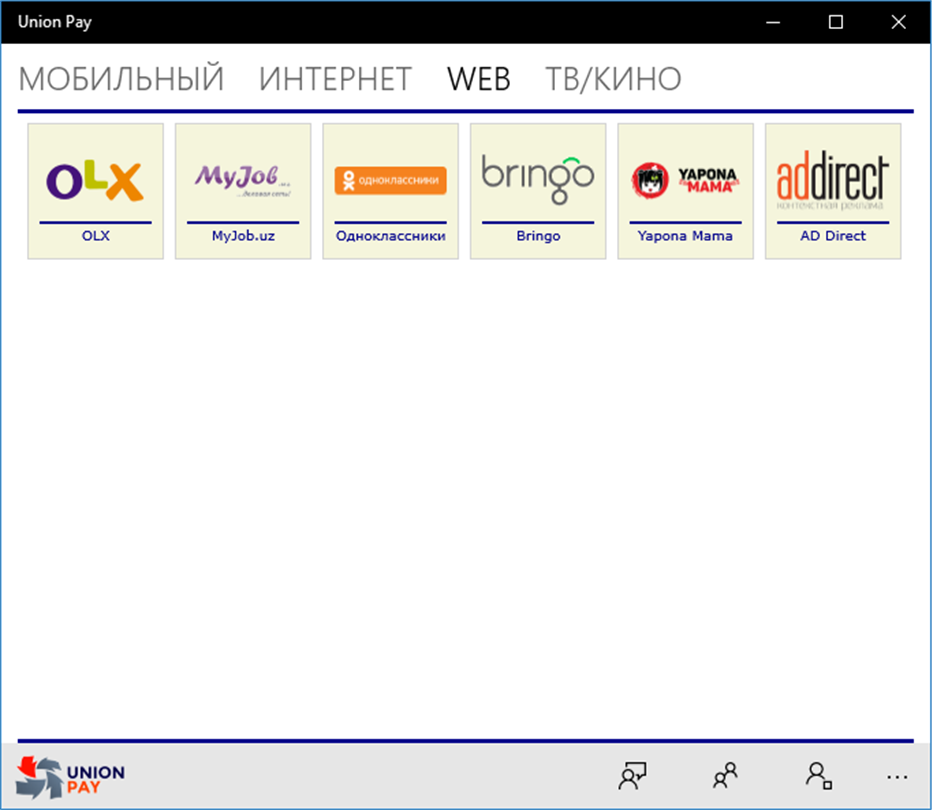Open the addirect logo tile

pyautogui.click(x=833, y=191)
